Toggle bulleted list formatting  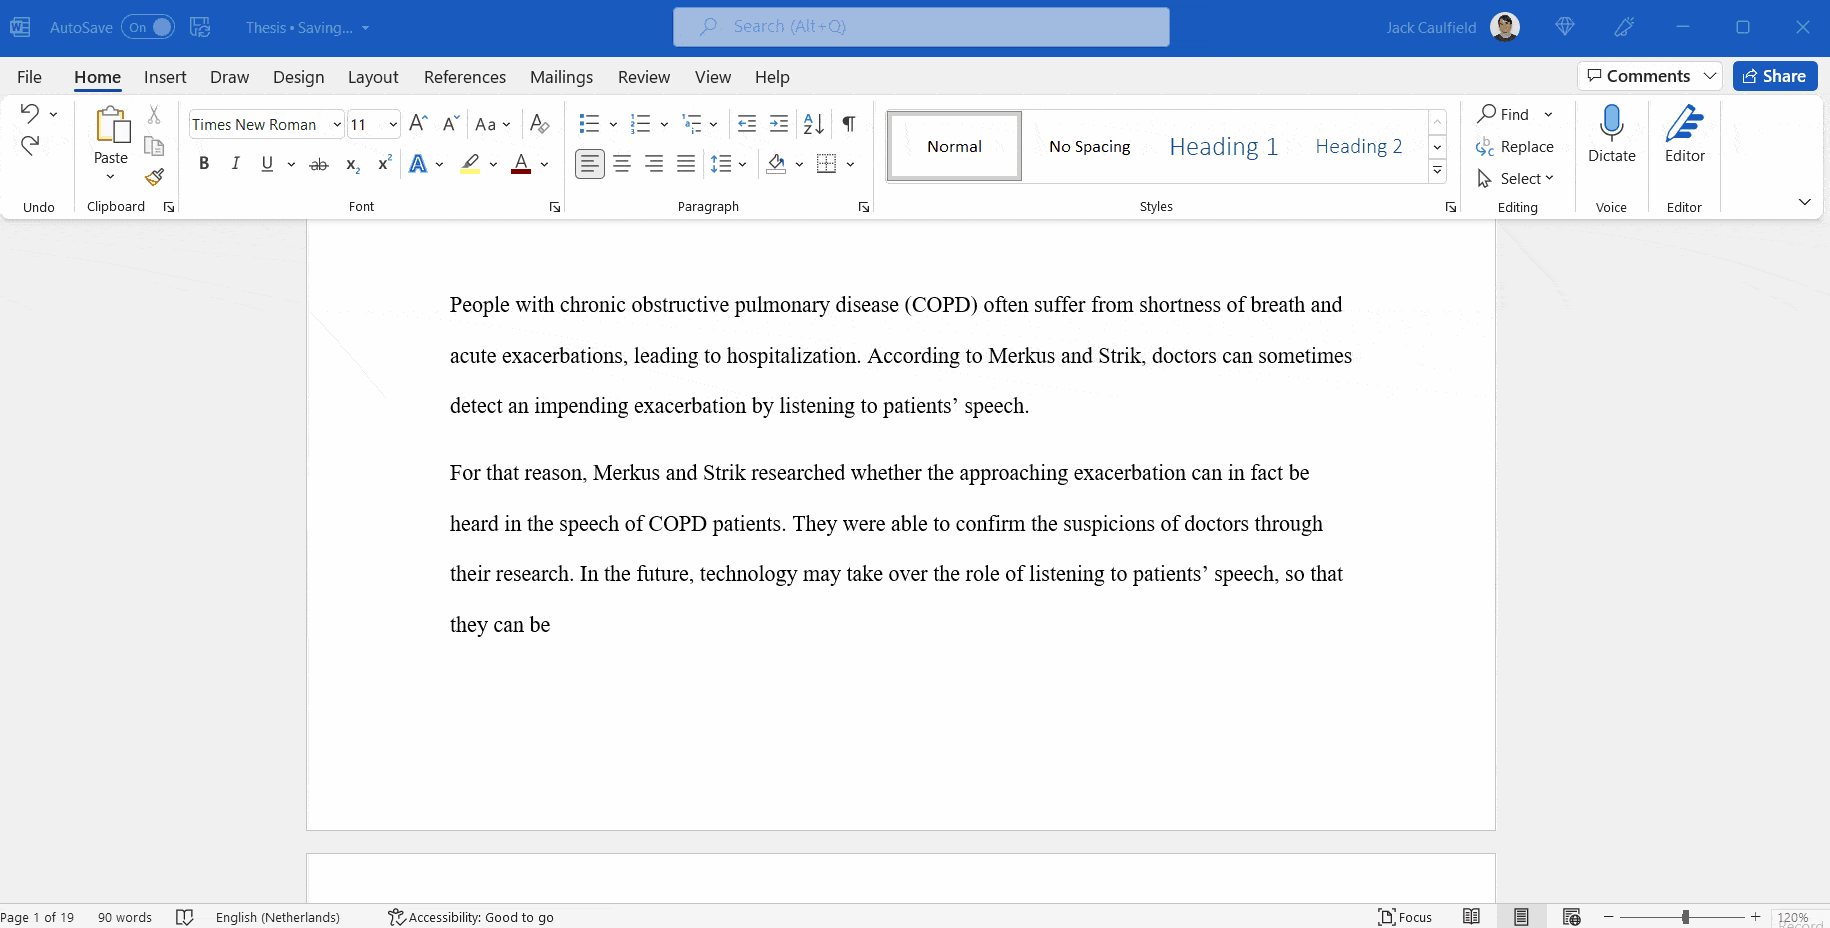coord(589,124)
